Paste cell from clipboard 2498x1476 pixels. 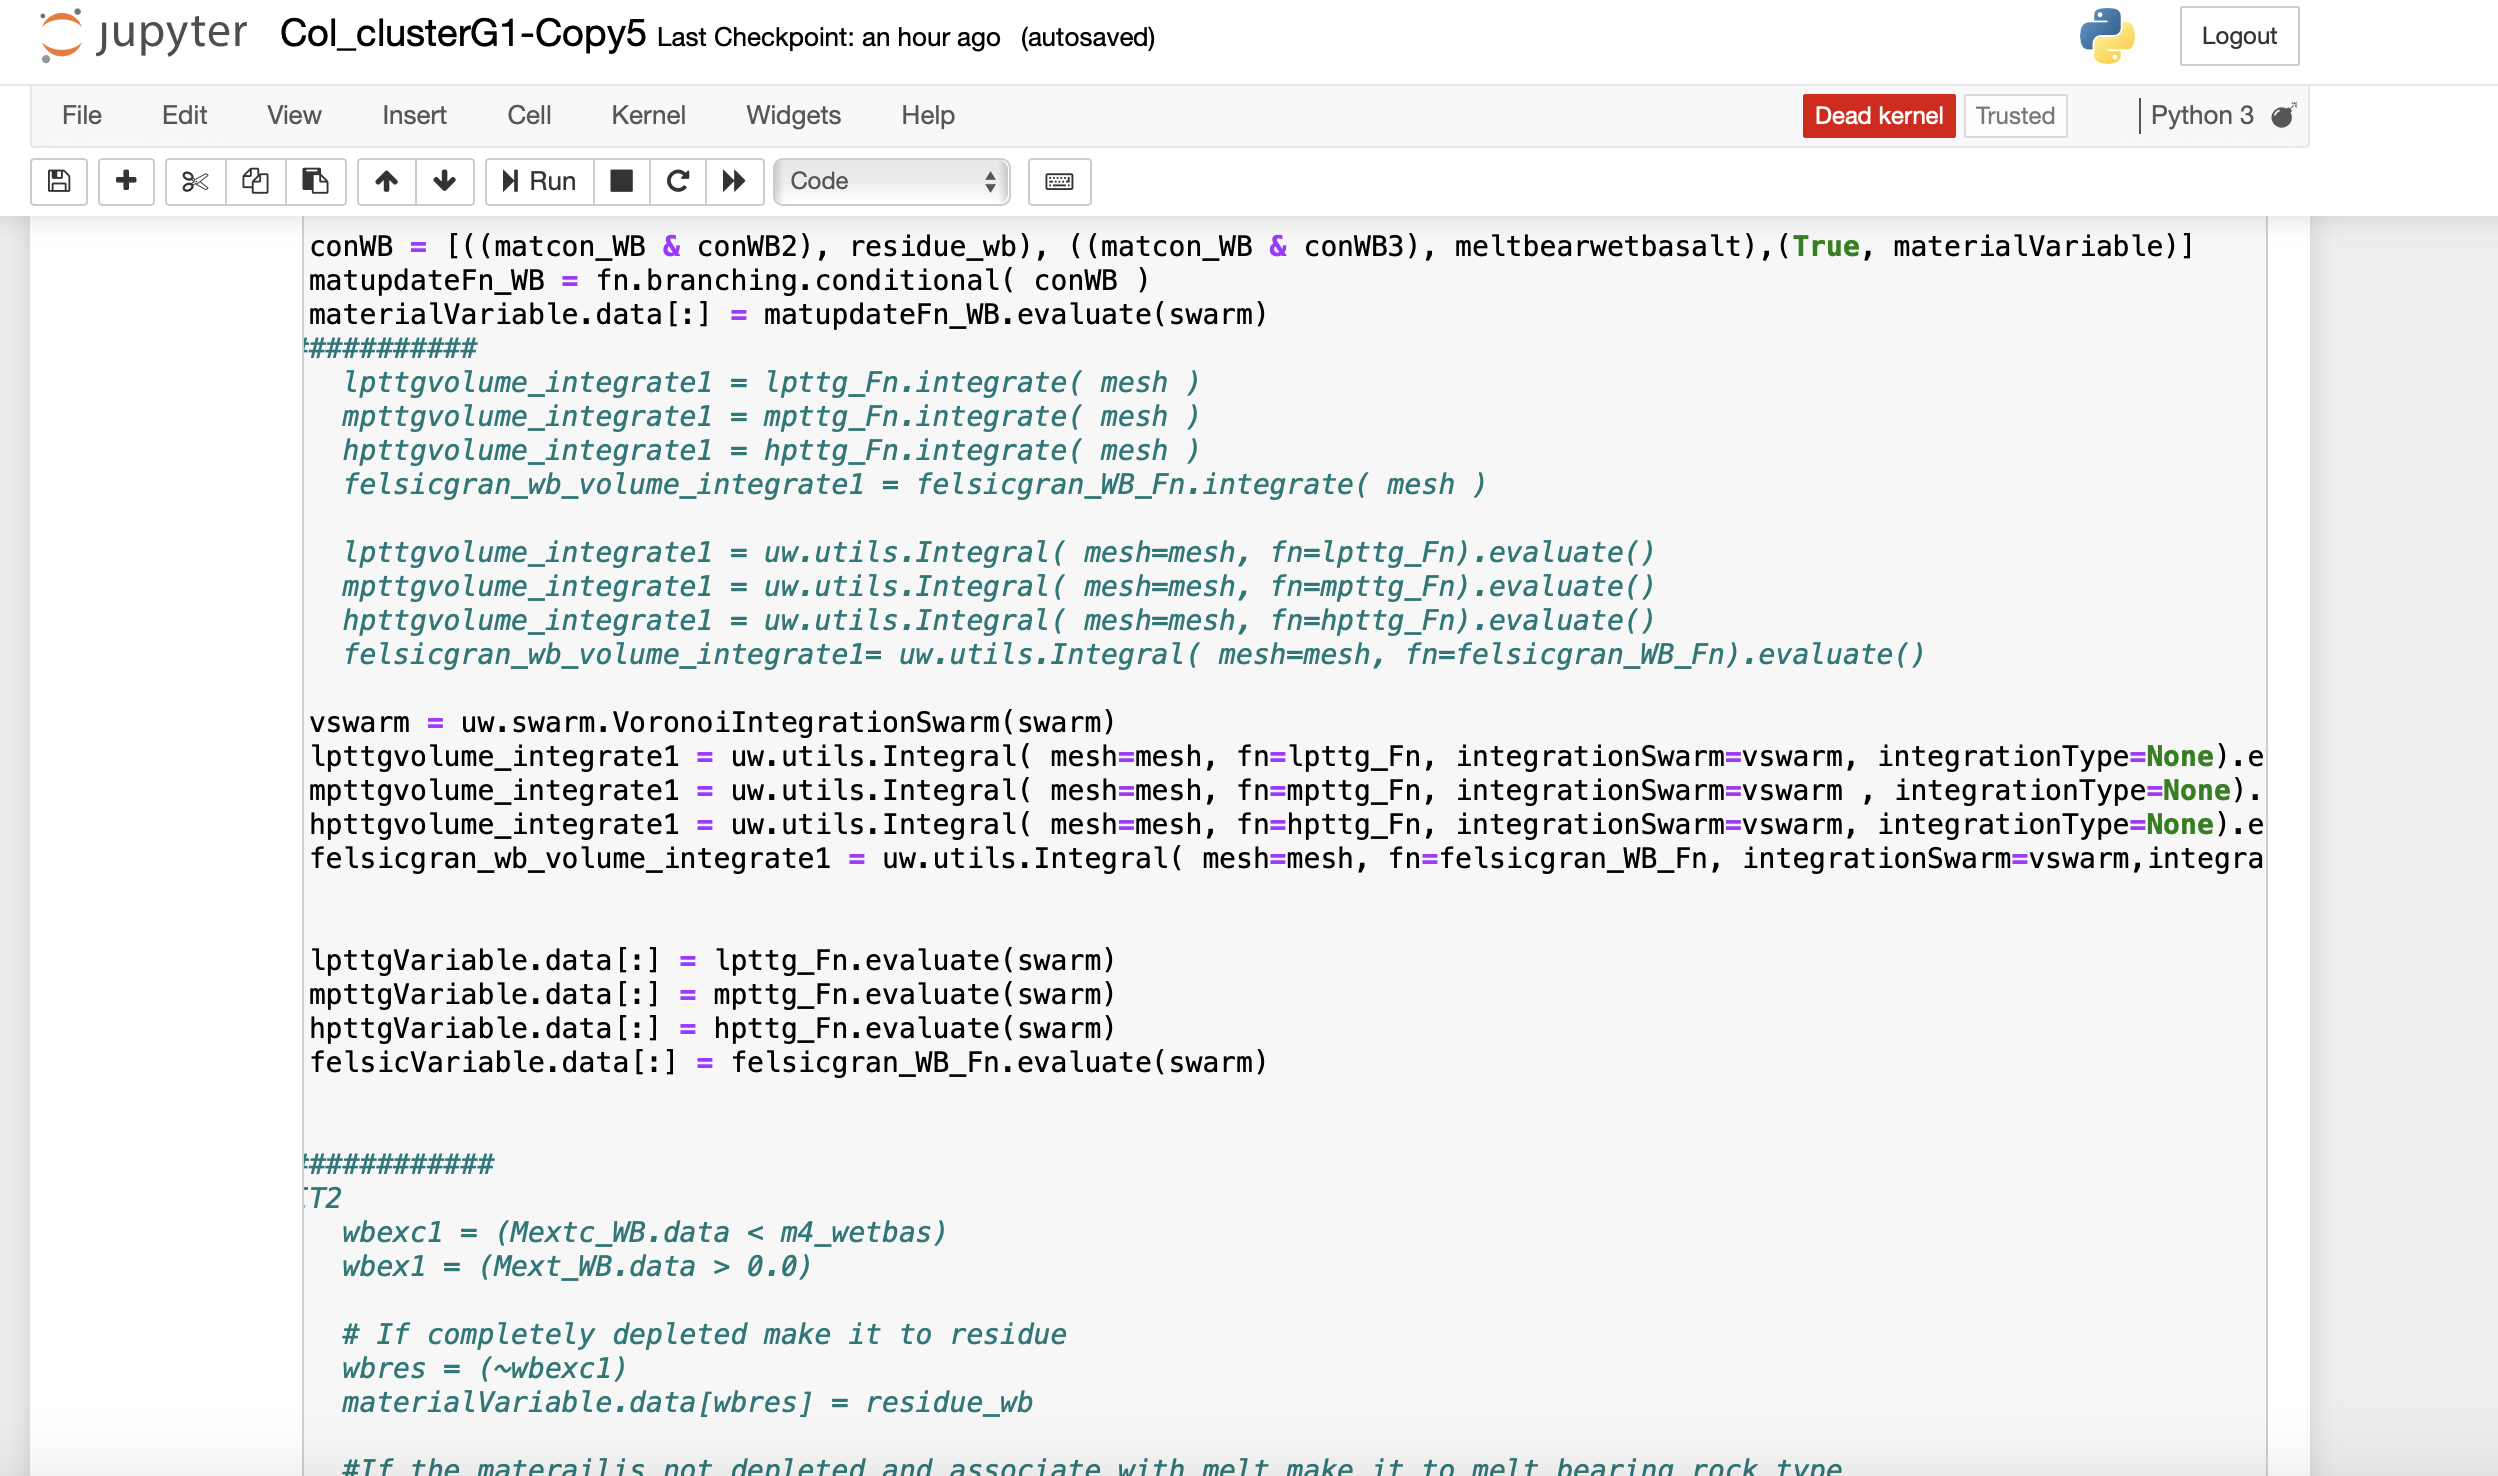(316, 182)
